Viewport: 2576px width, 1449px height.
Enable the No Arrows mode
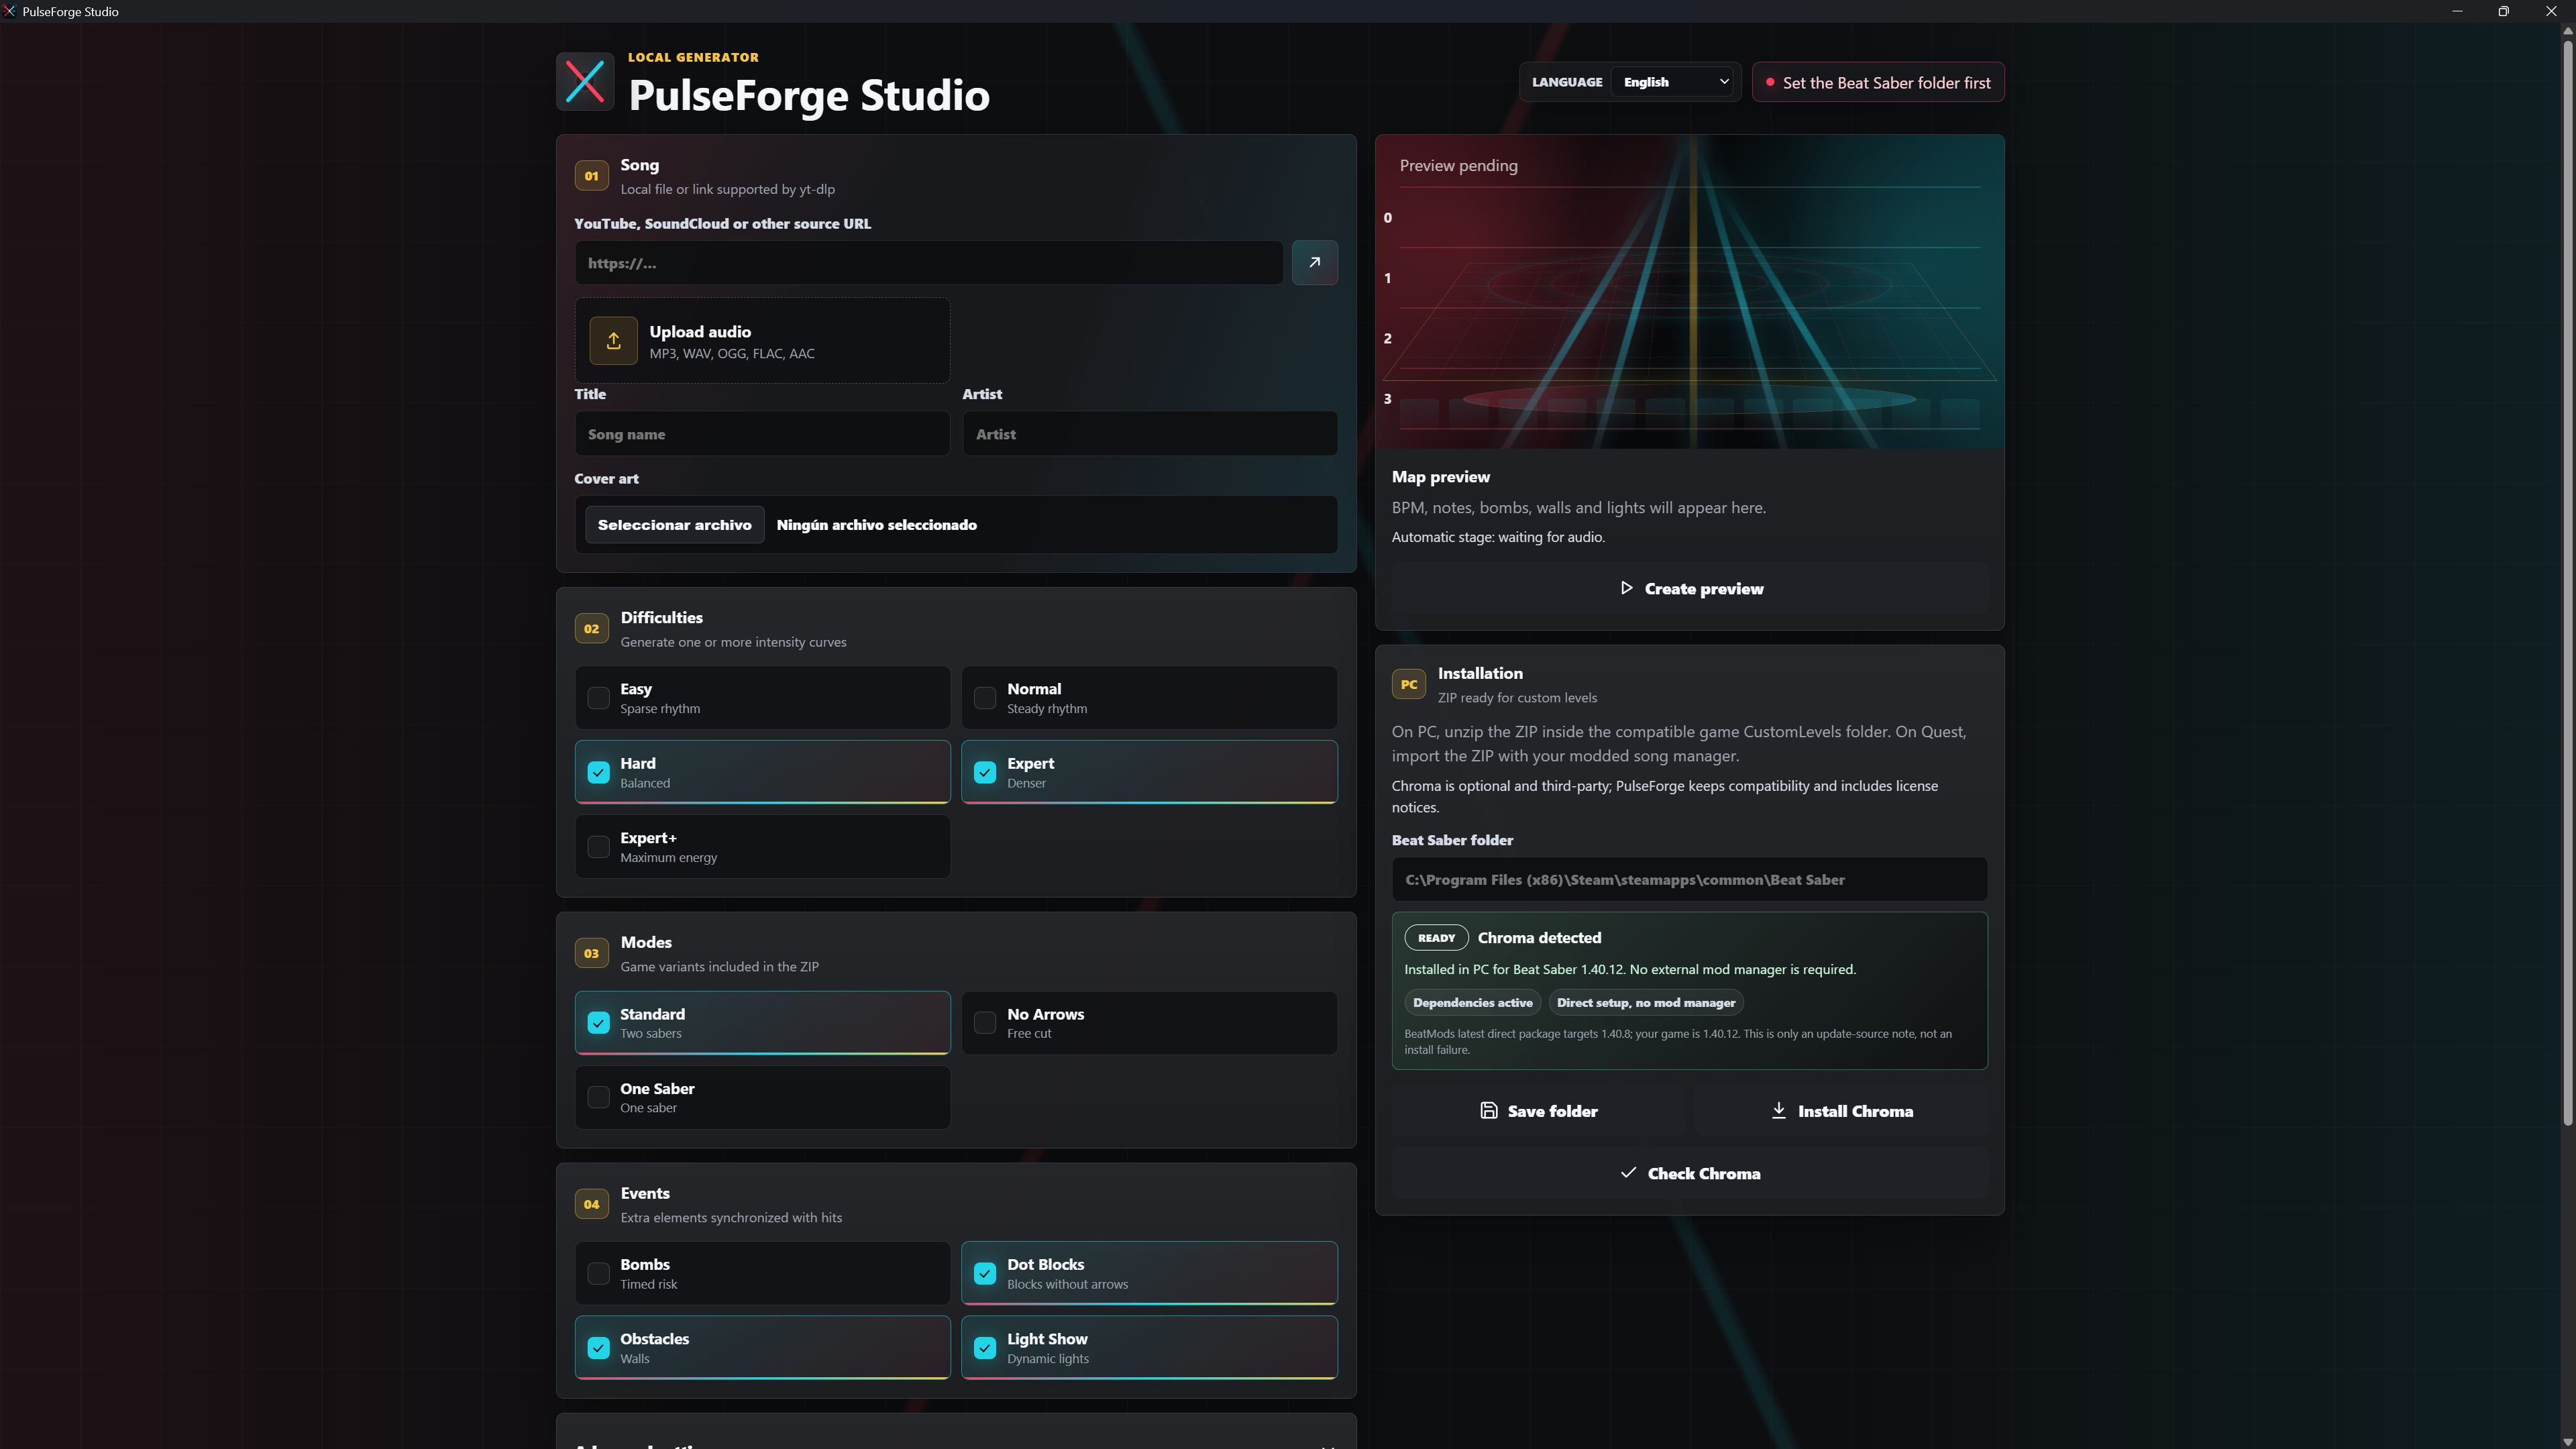click(985, 1023)
